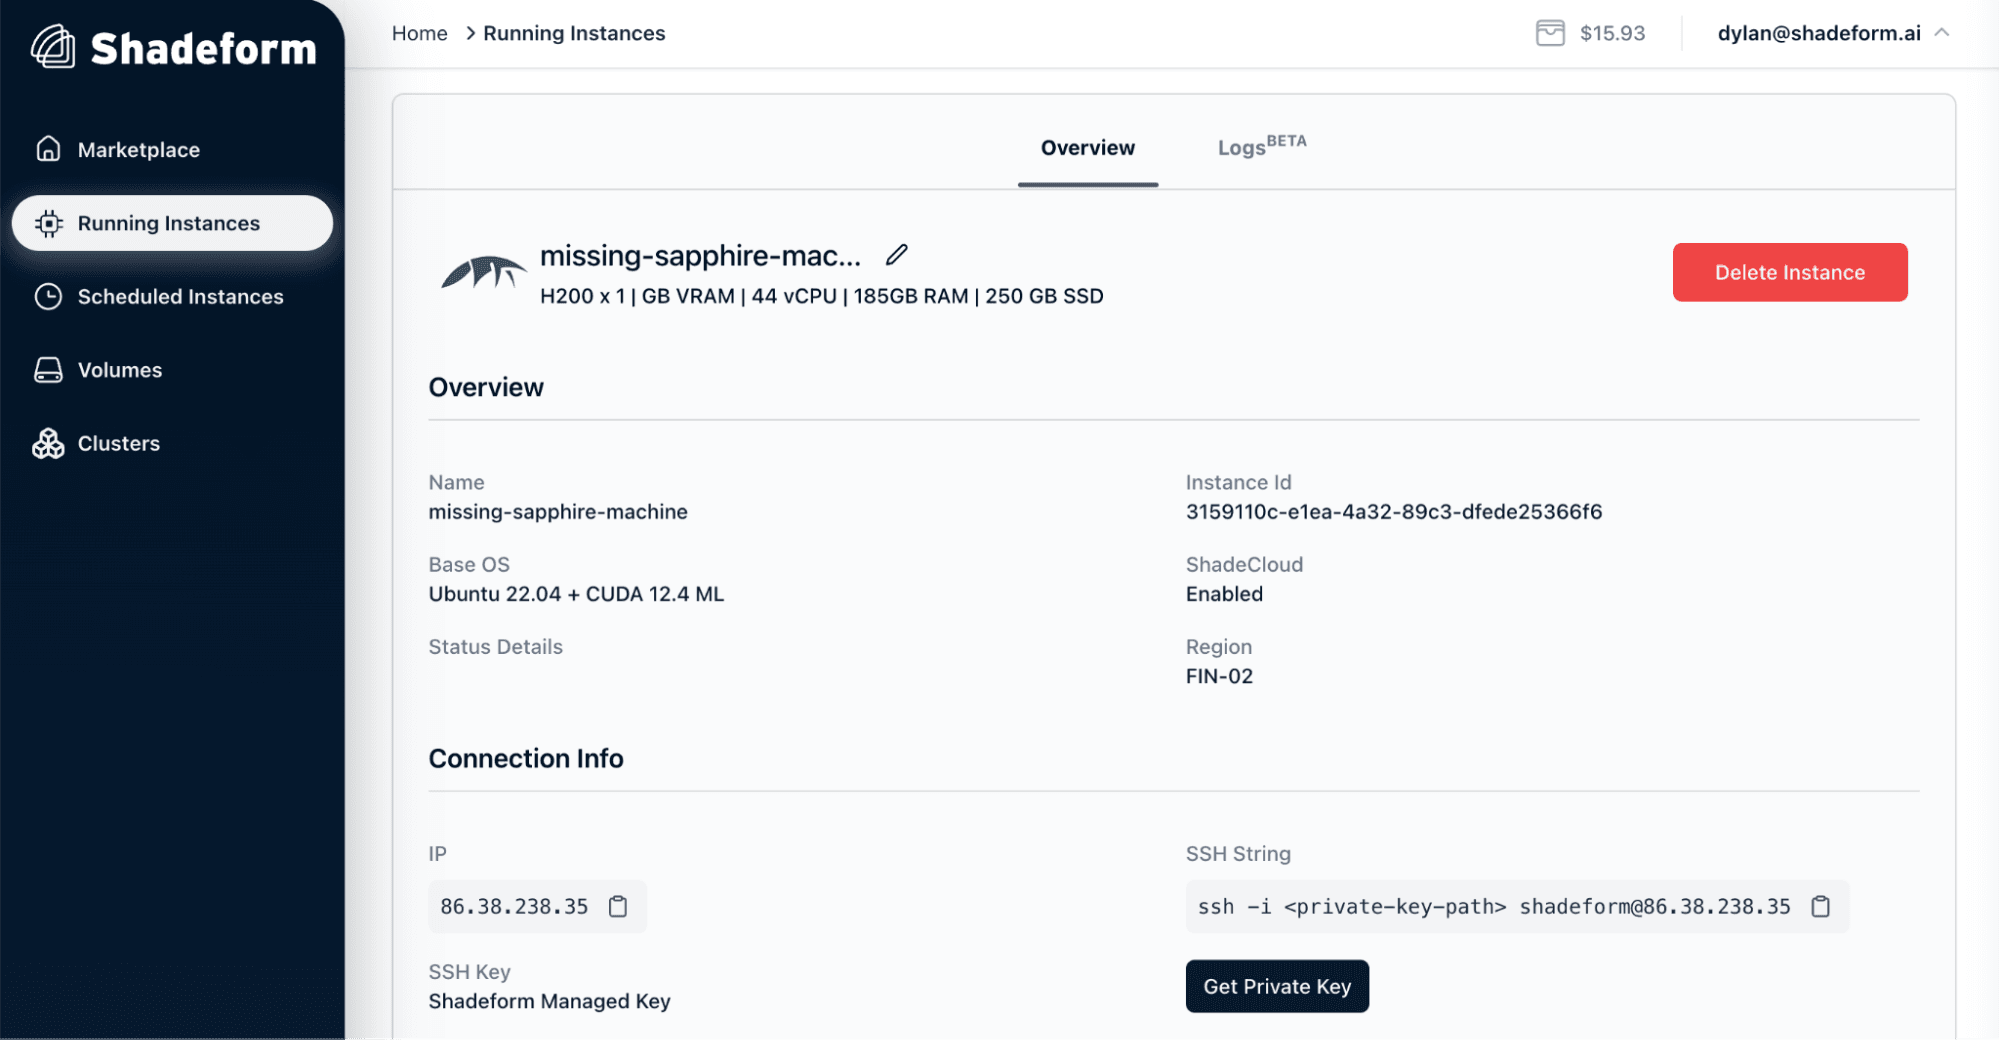Viewport: 1999px width, 1040px height.
Task: Open the dylan@shadeform.ai account menu
Action: (x=1833, y=33)
